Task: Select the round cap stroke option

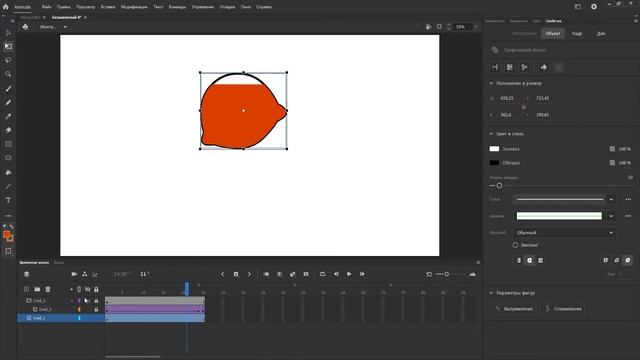Action: [x=529, y=260]
